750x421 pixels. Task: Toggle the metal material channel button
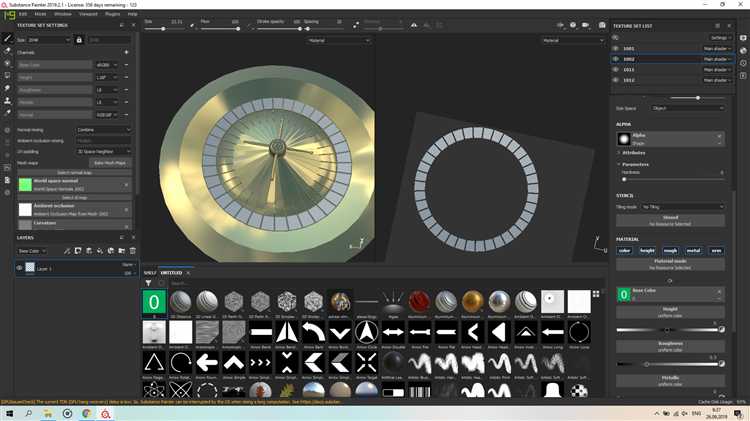693,250
